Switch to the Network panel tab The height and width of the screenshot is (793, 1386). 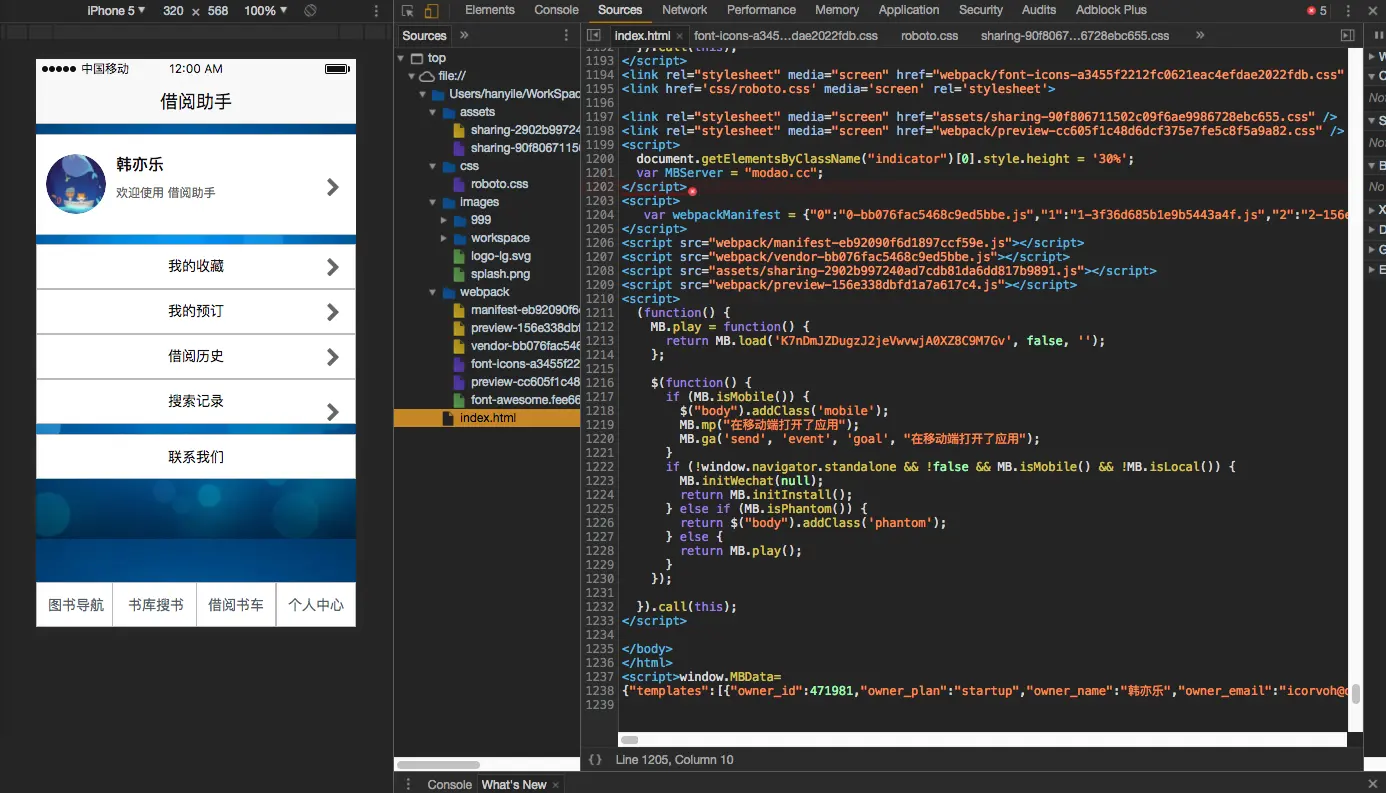coord(684,10)
